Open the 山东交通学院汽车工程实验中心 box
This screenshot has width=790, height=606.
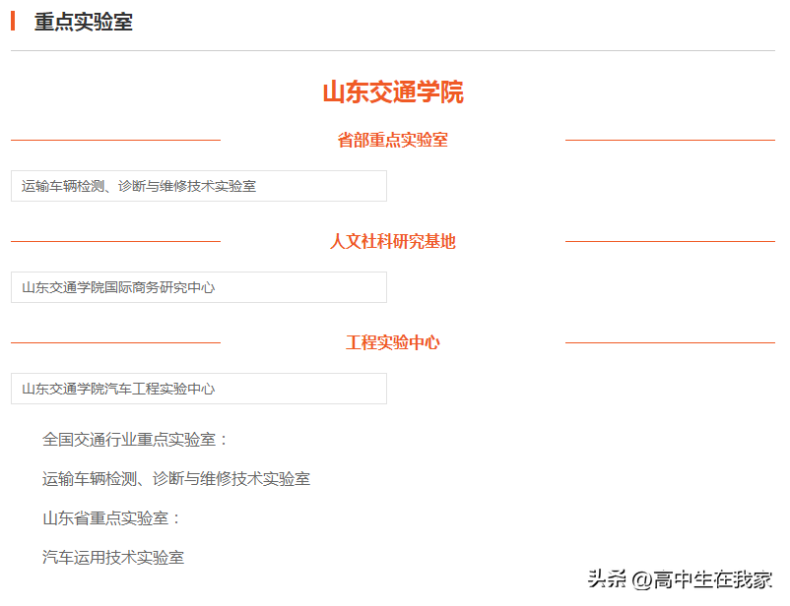pyautogui.click(x=199, y=388)
